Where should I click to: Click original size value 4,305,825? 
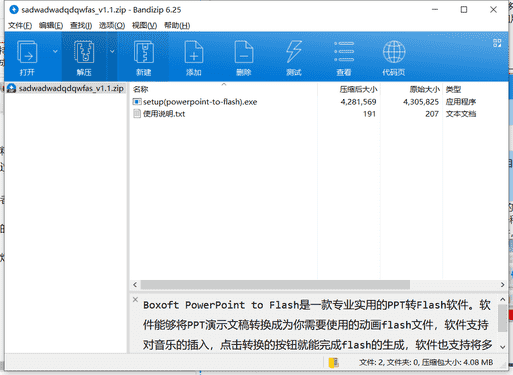(x=421, y=102)
